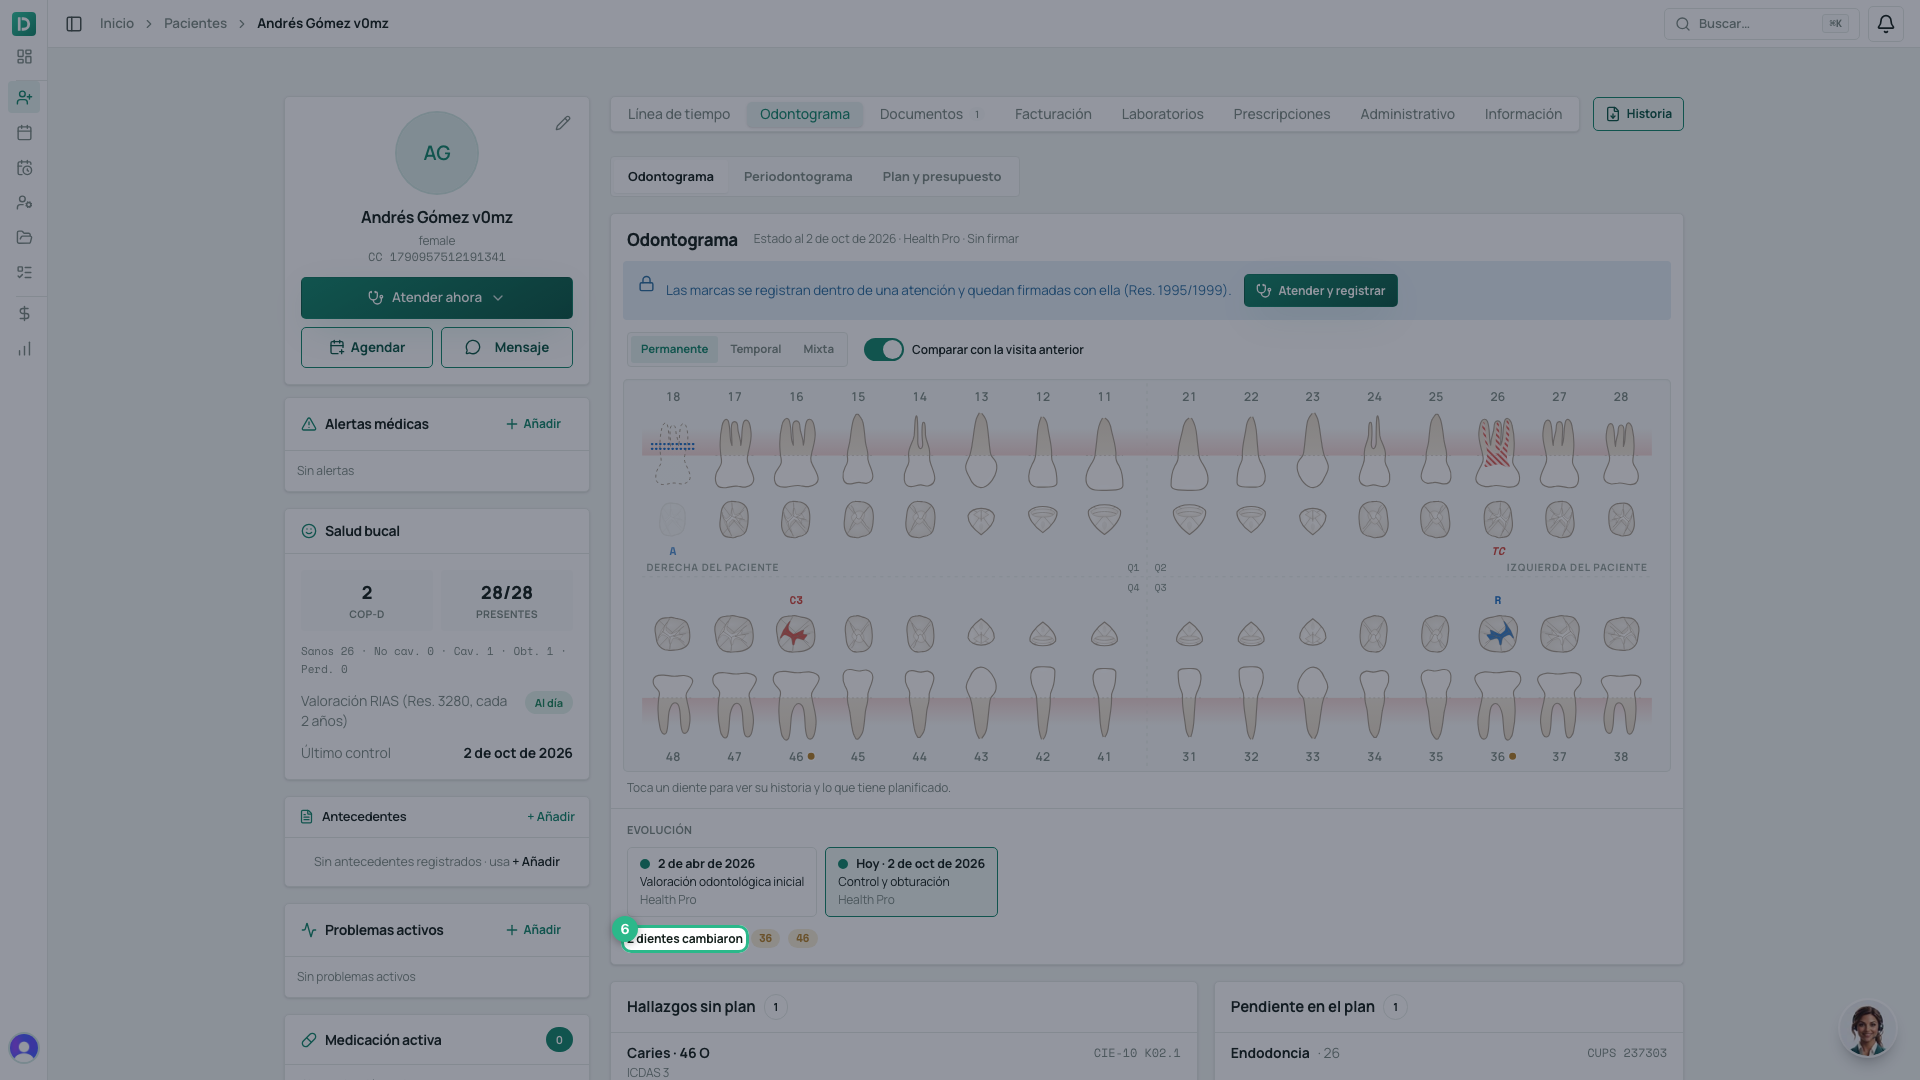The width and height of the screenshot is (1920, 1080).
Task: Open the billing dollar icon in sidebar
Action: click(24, 314)
